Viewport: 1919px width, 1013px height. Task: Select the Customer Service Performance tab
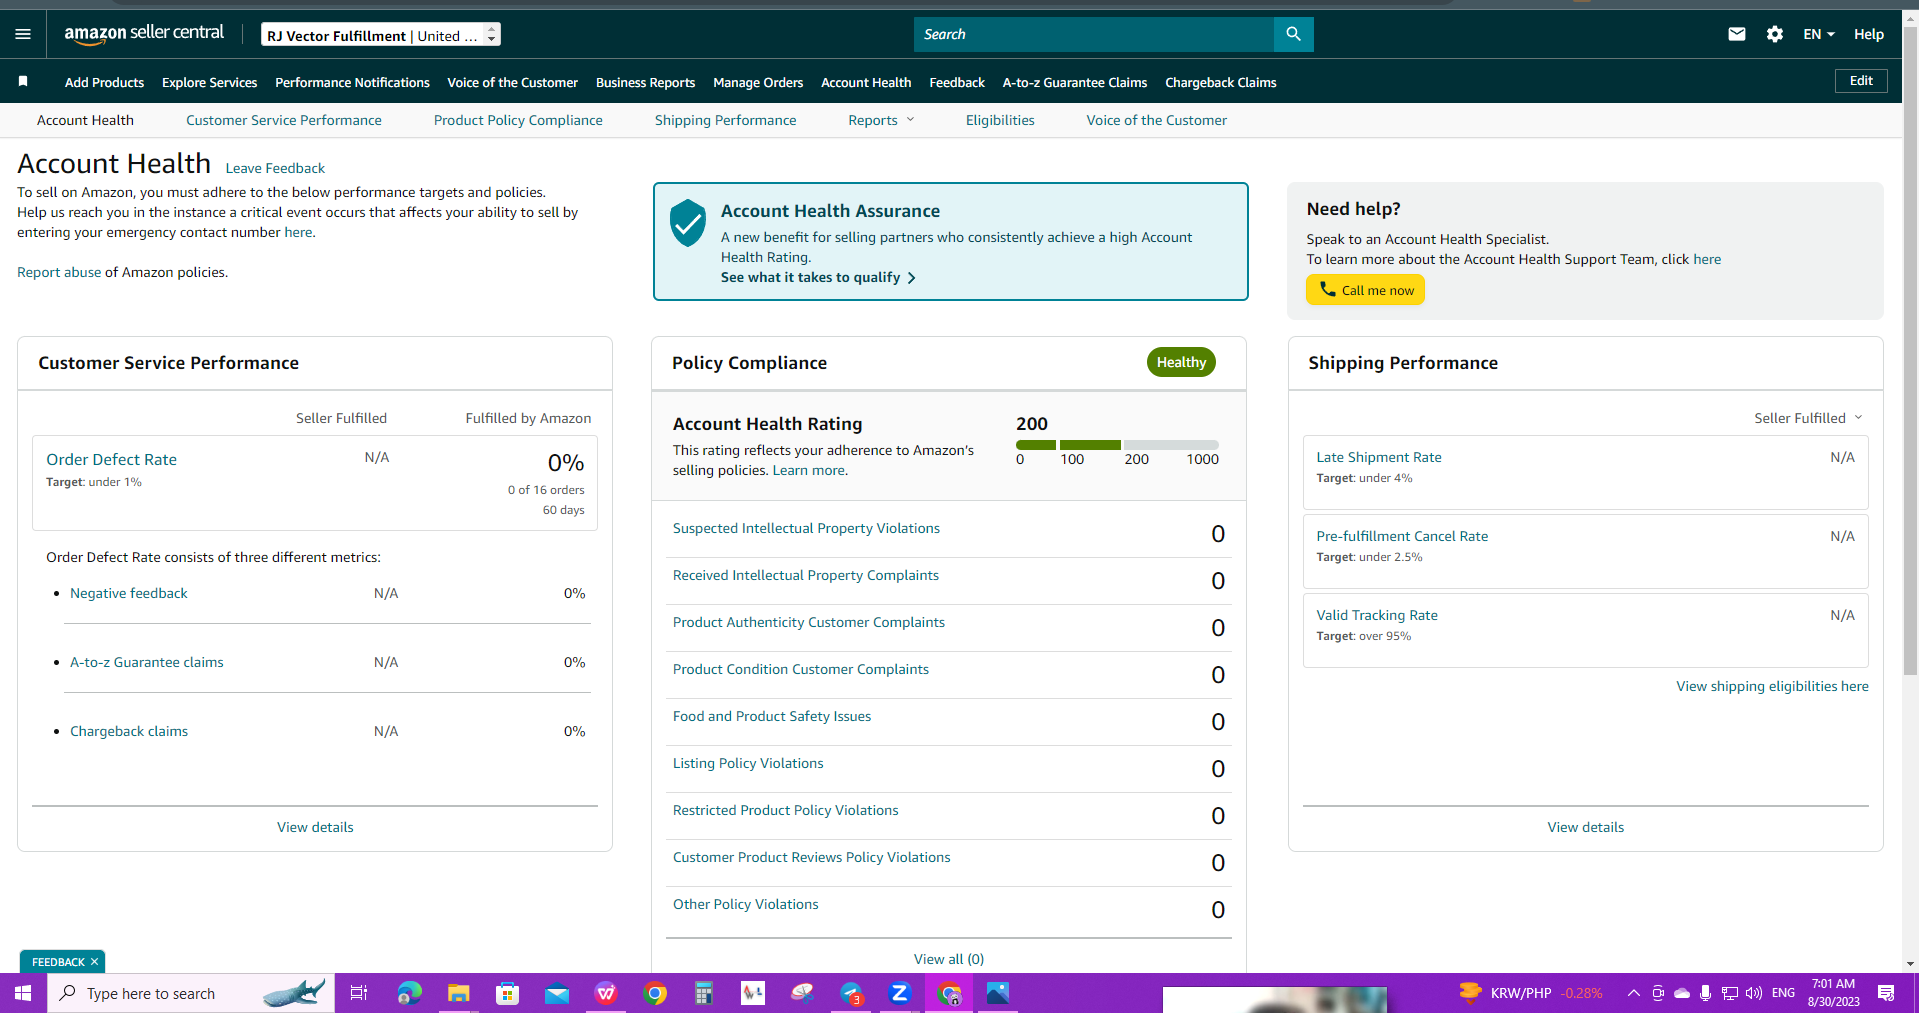pyautogui.click(x=284, y=120)
